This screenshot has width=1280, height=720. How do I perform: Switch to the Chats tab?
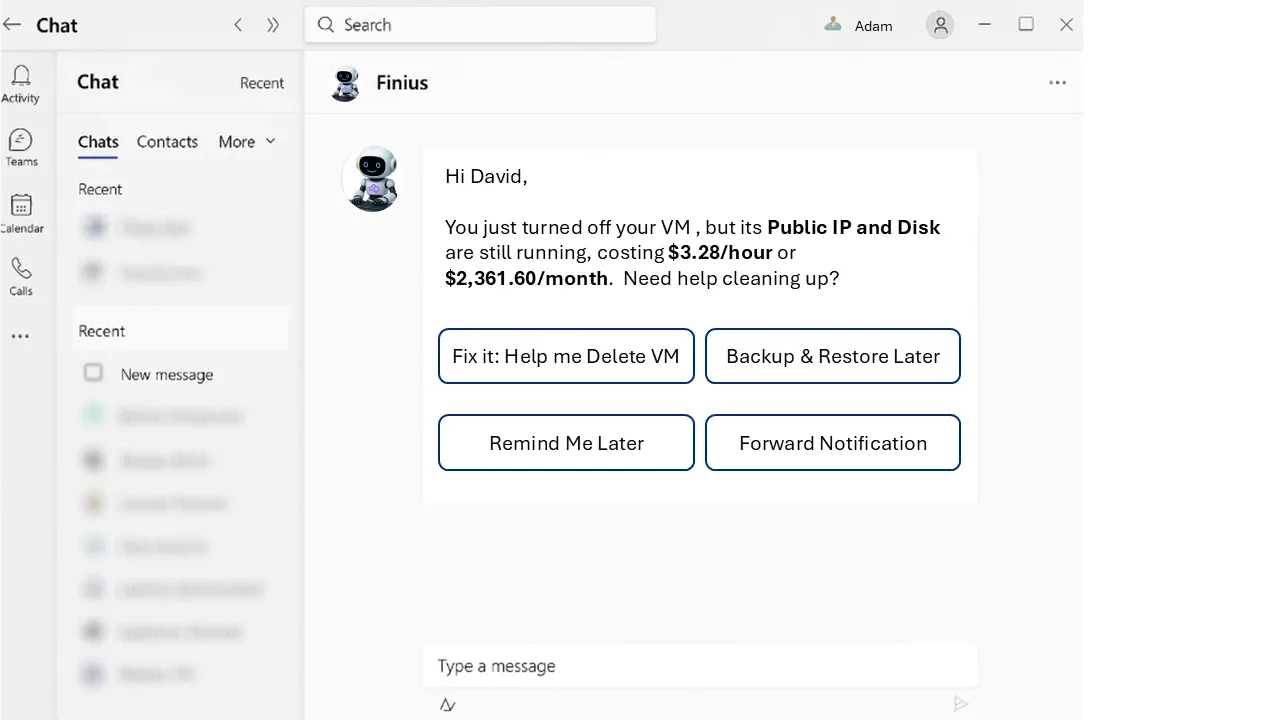tap(98, 142)
